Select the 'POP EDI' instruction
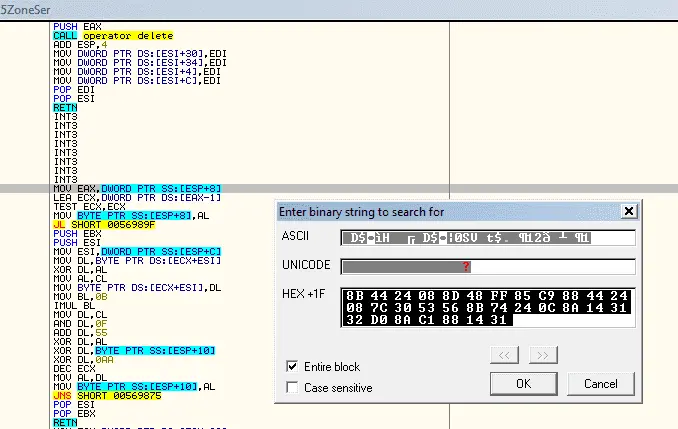Viewport: 678px width, 429px height. coord(74,90)
